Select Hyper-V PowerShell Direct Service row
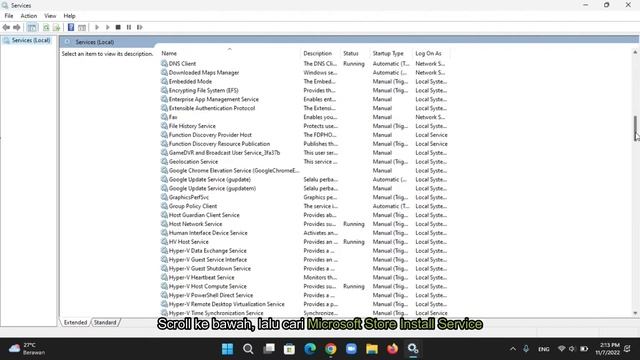The width and height of the screenshot is (640, 360). click(x=304, y=296)
